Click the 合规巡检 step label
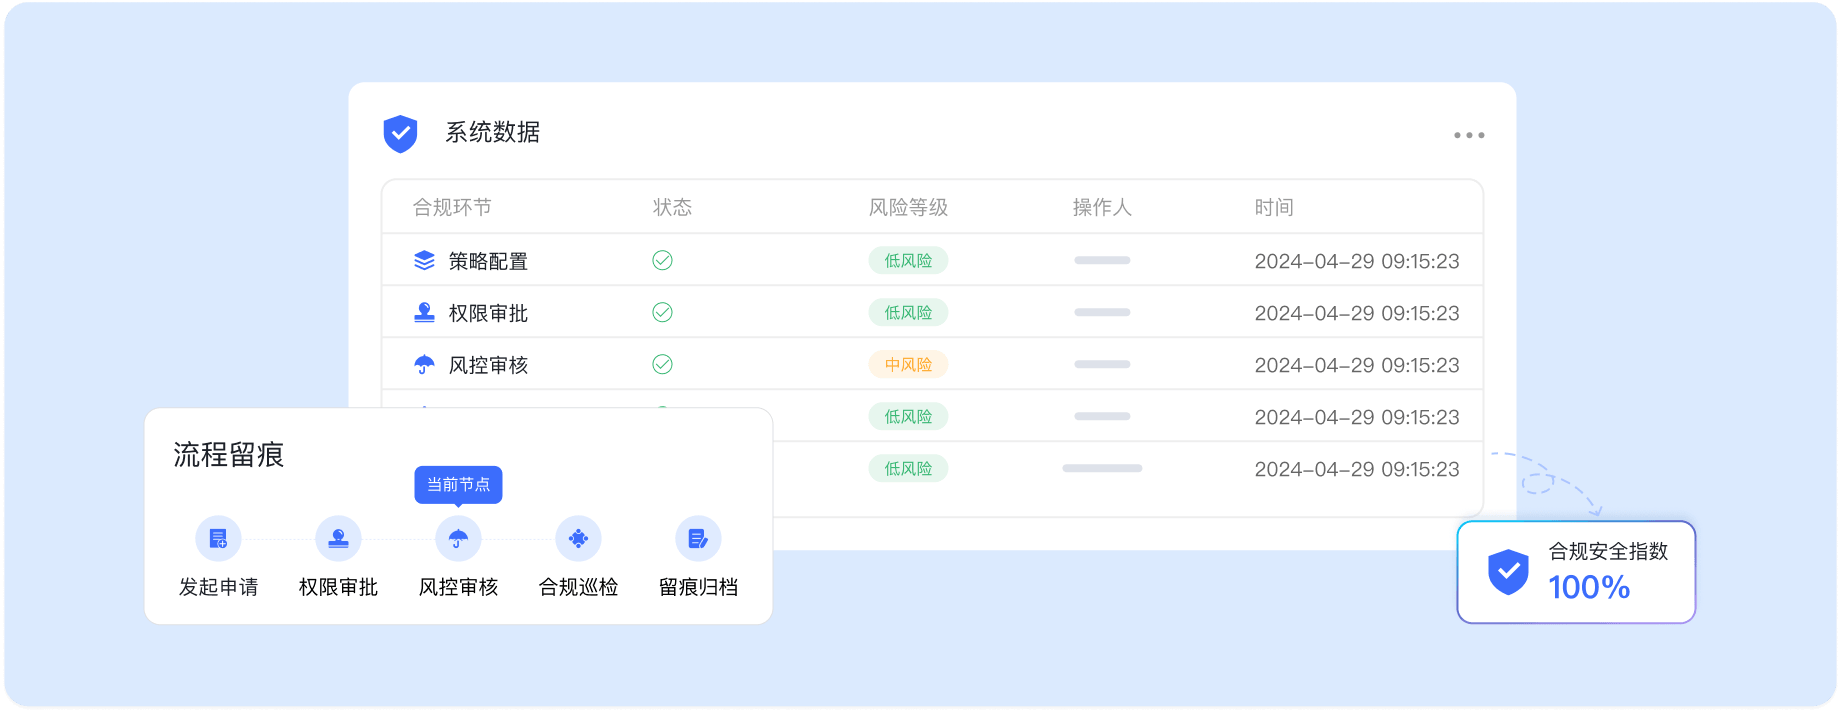 pyautogui.click(x=578, y=587)
